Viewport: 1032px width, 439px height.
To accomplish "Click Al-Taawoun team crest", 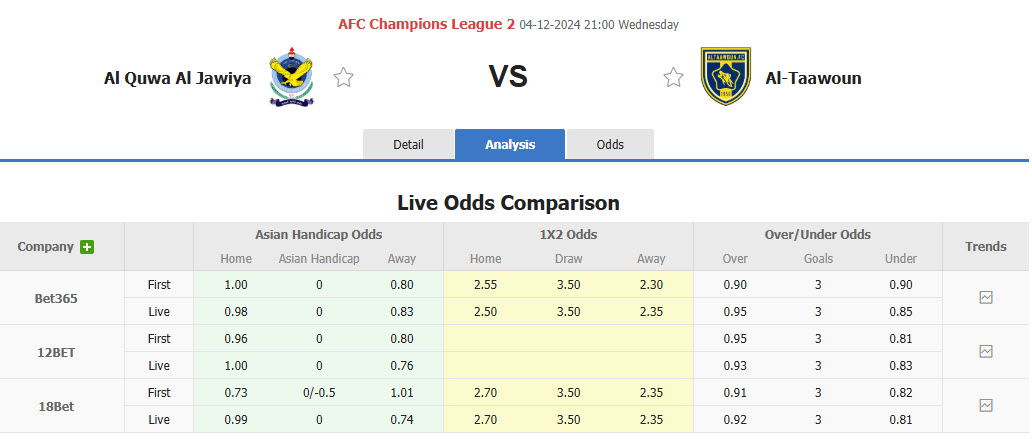I will coord(726,77).
